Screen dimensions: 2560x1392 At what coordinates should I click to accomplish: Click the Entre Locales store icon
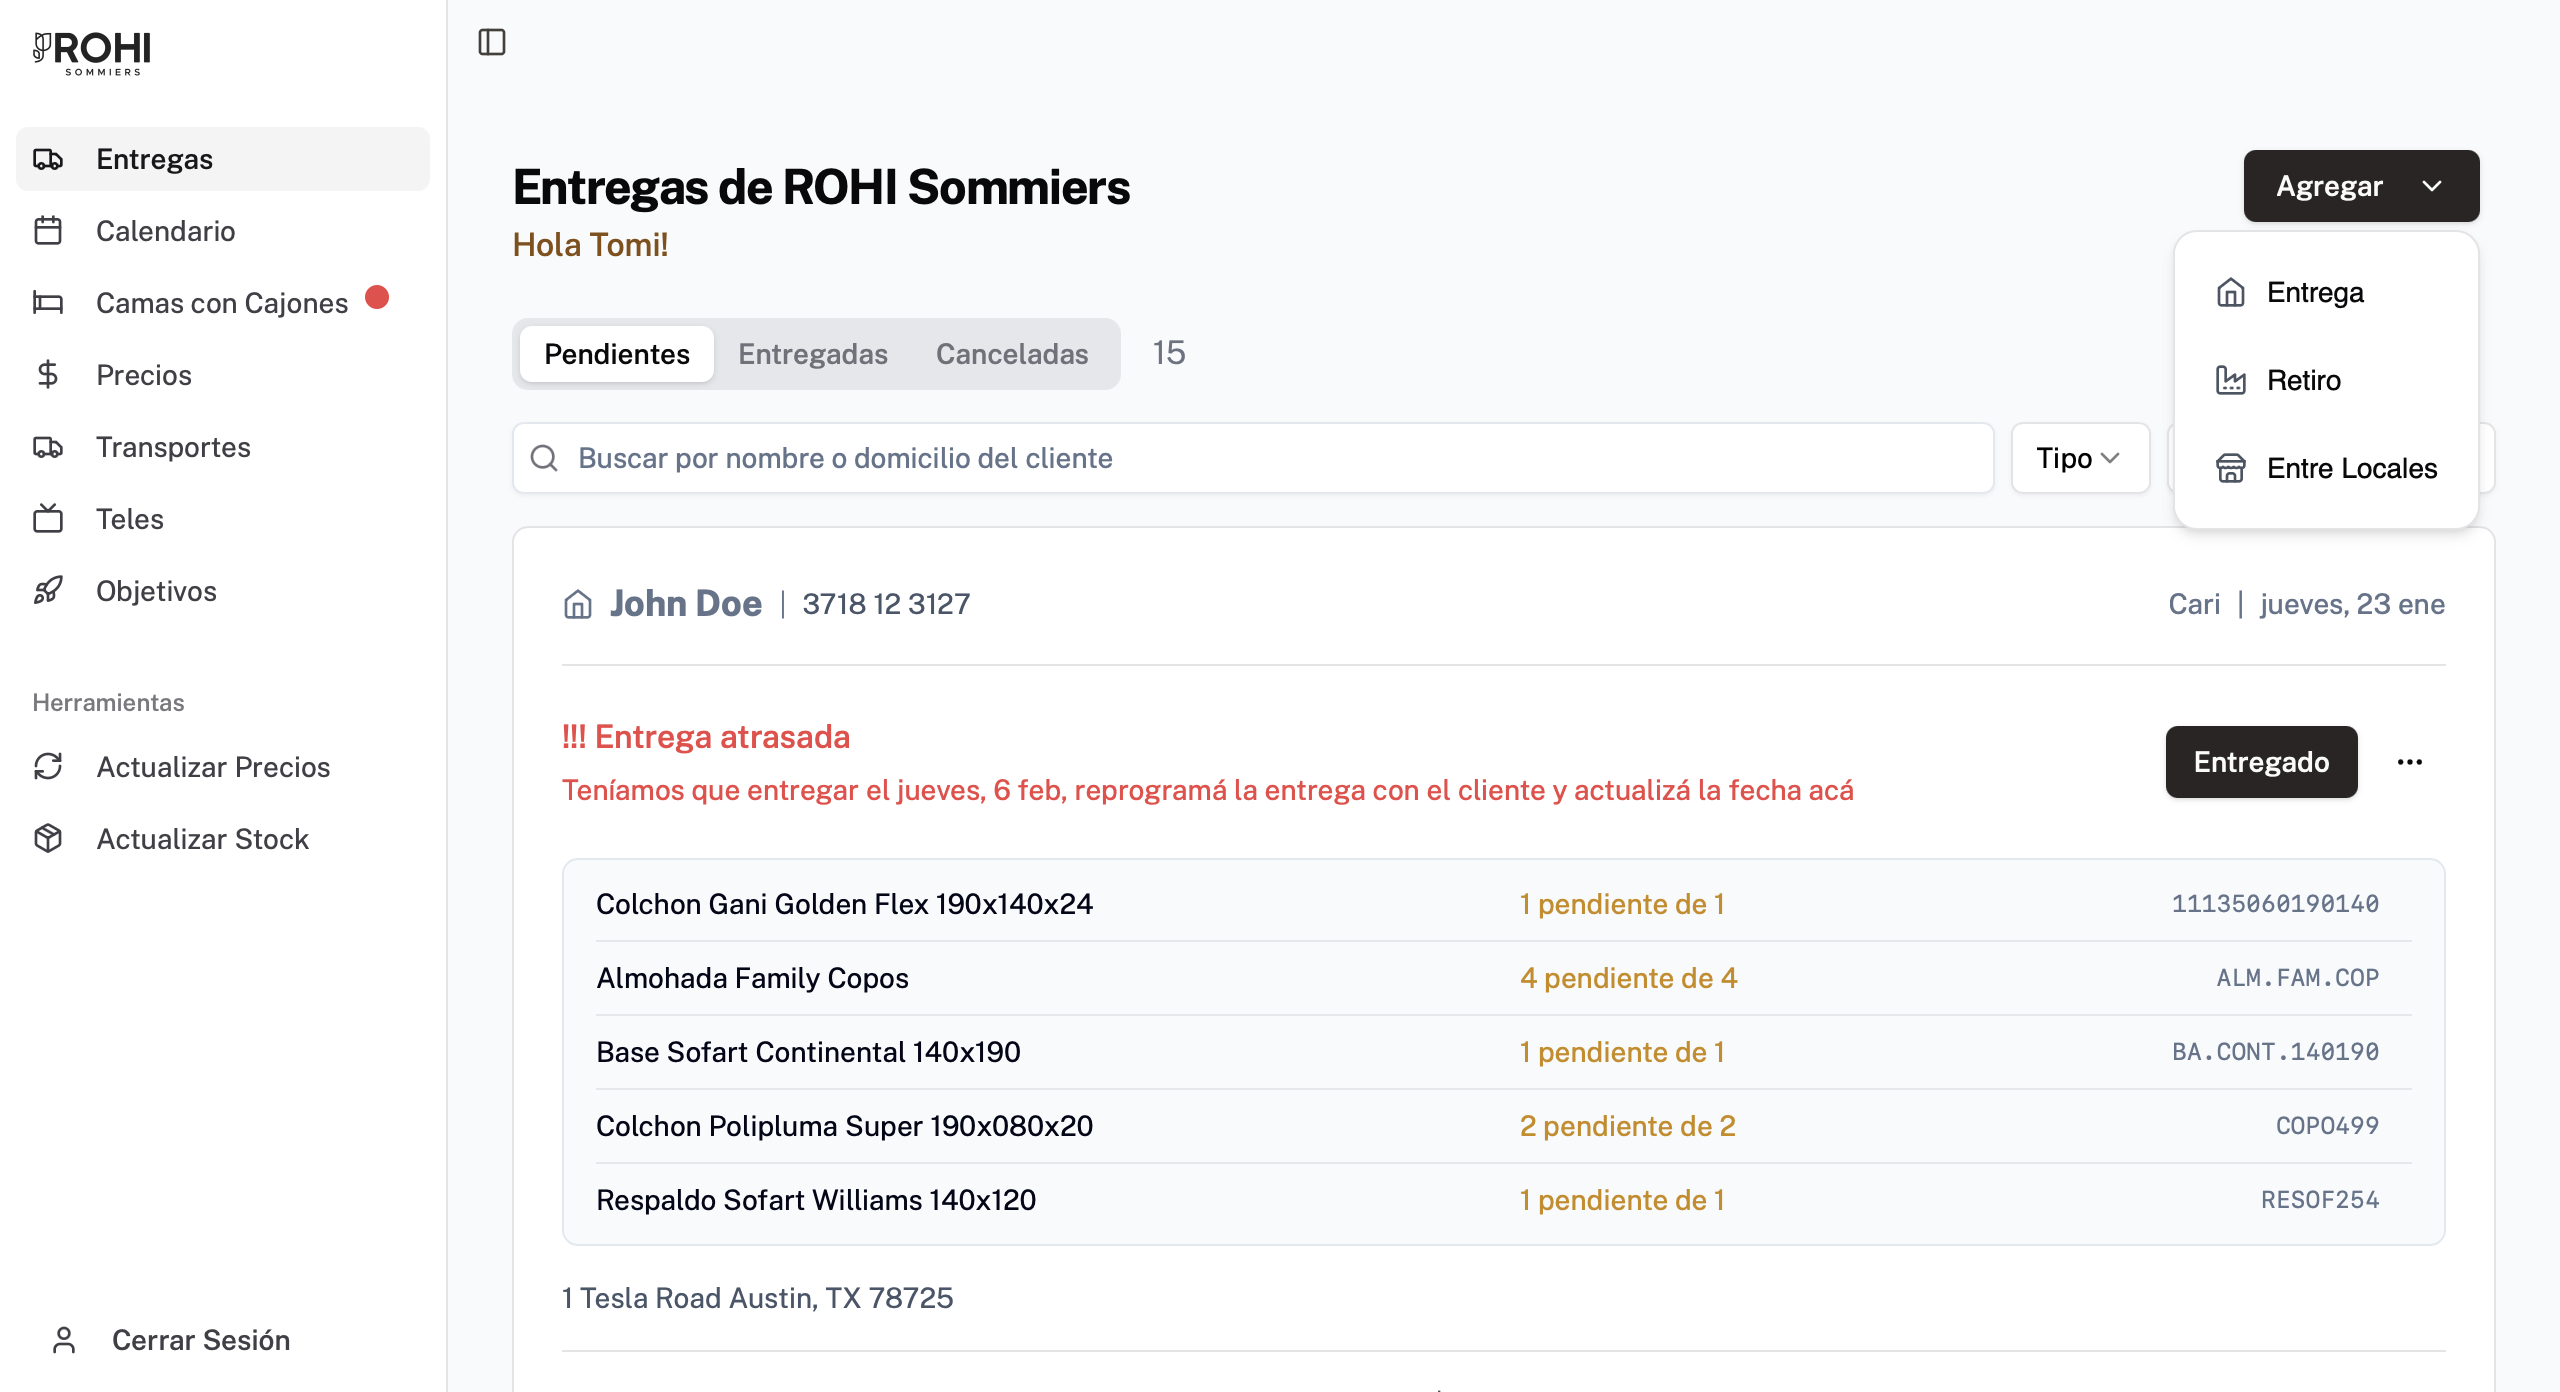[x=2231, y=468]
